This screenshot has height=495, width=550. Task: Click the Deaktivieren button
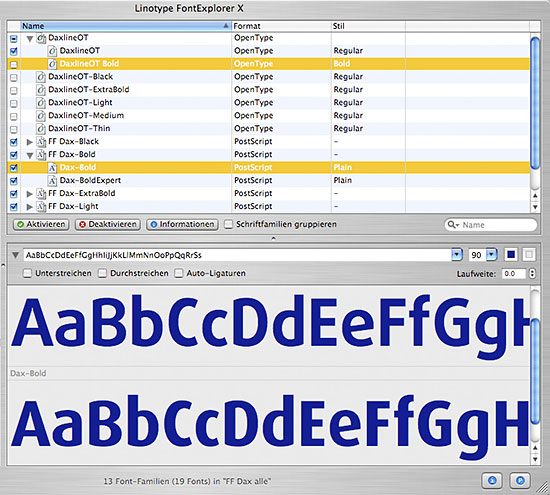click(x=108, y=225)
